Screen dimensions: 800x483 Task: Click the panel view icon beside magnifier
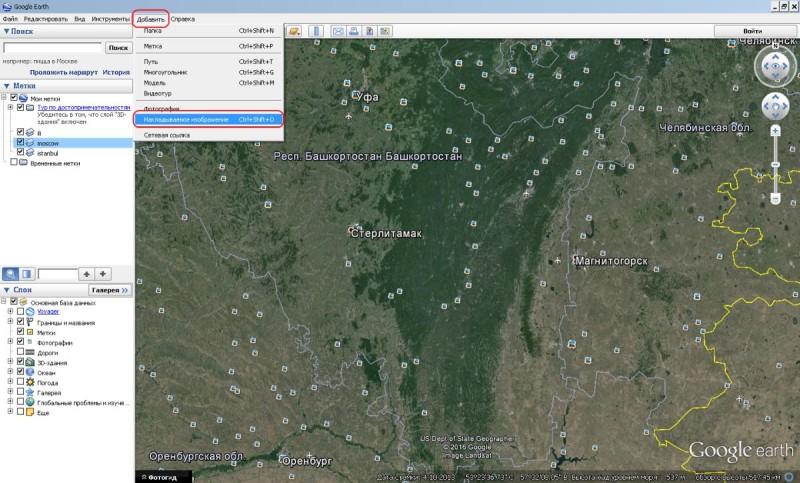27,274
